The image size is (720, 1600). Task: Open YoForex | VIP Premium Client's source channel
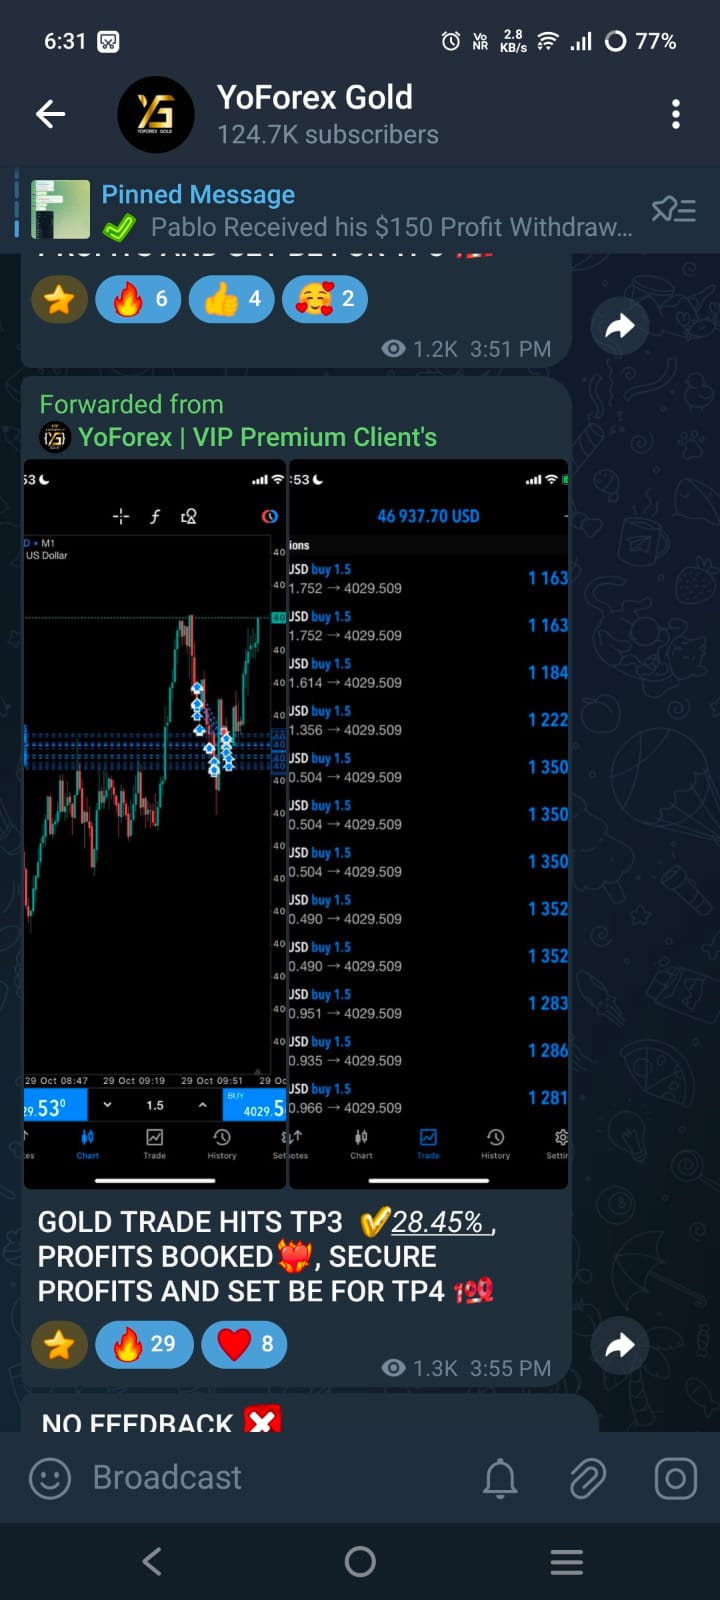pos(257,437)
